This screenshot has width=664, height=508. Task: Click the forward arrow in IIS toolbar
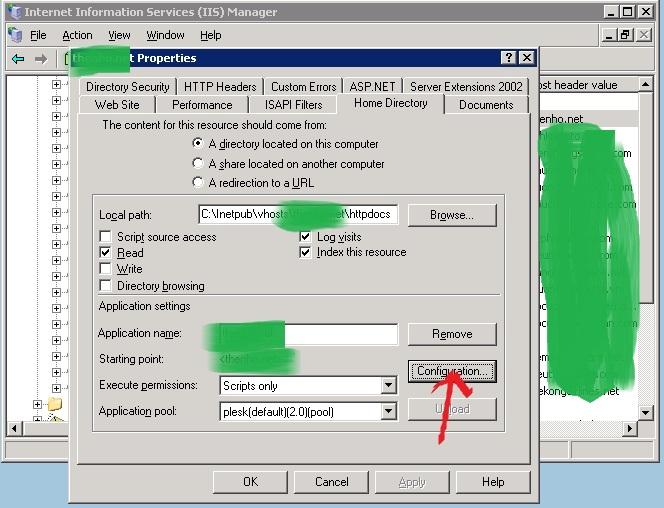(x=41, y=59)
